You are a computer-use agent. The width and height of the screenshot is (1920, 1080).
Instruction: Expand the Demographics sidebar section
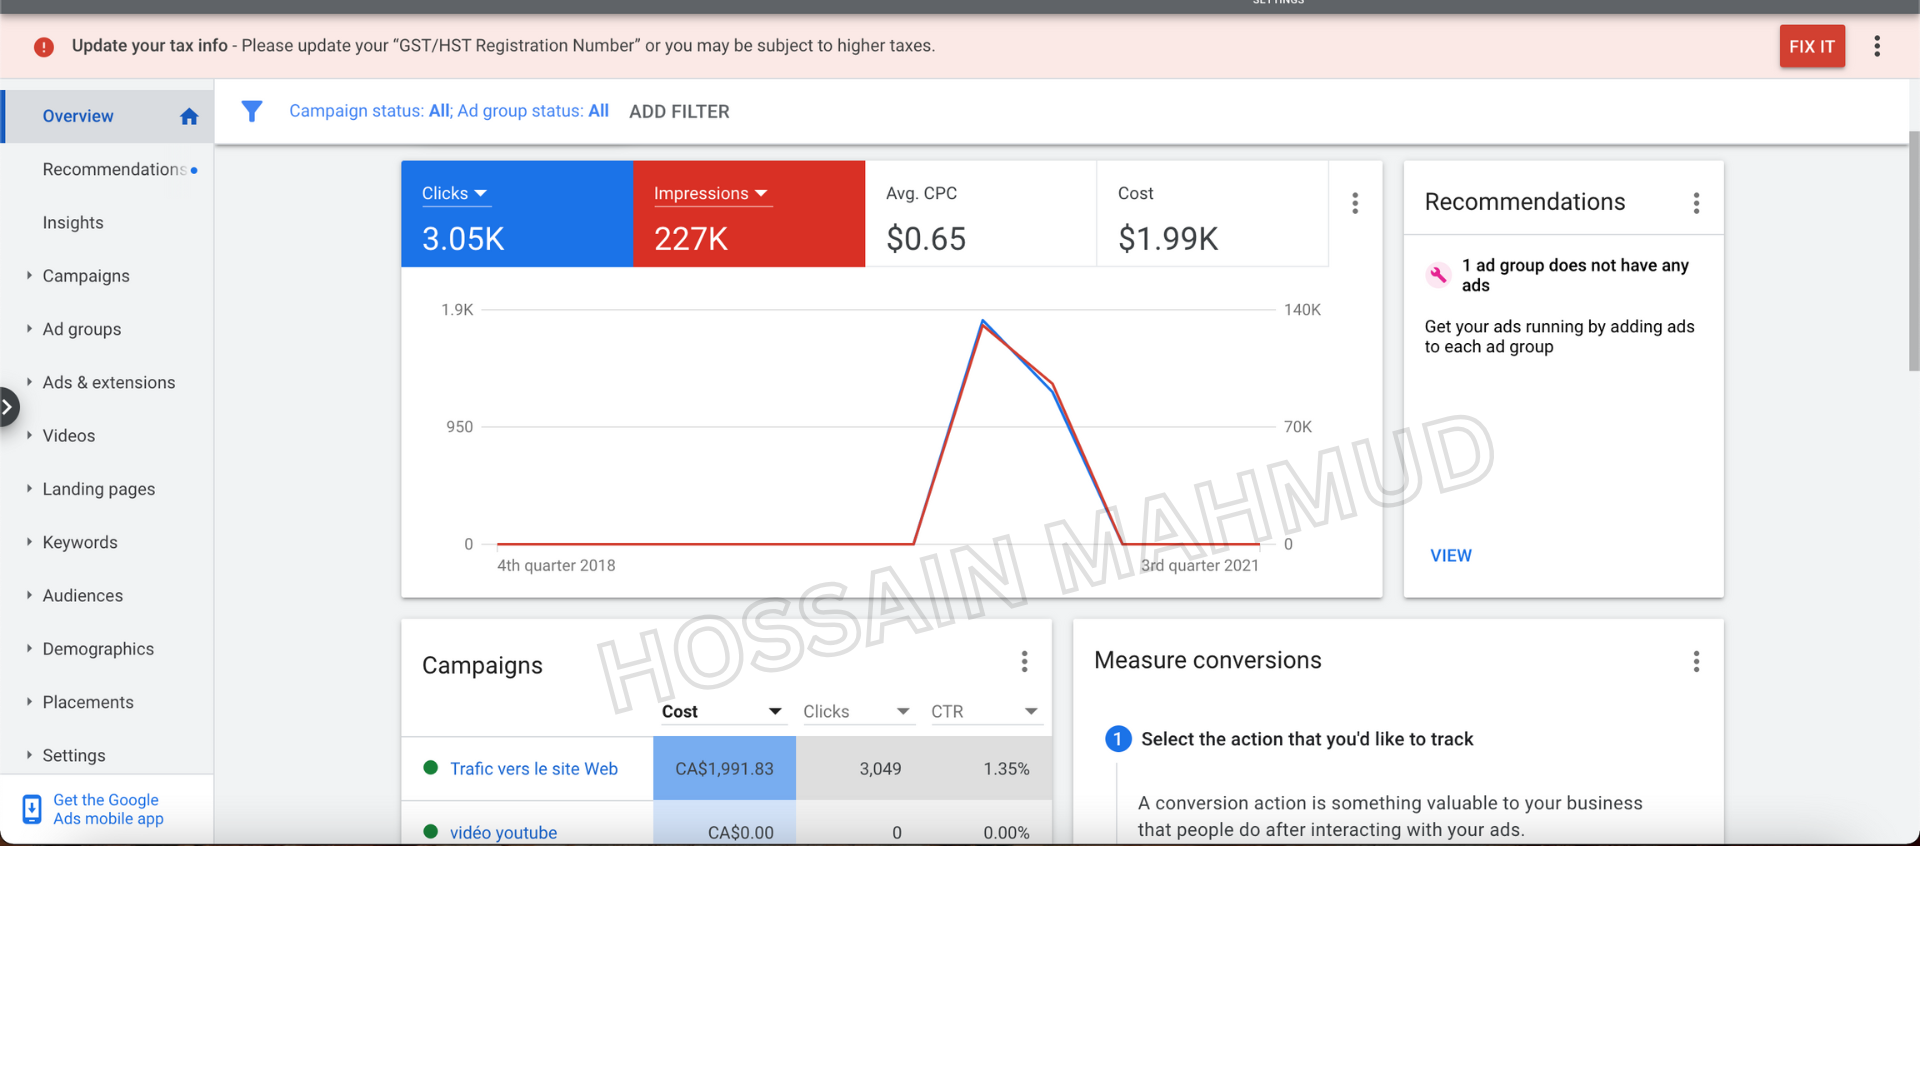(x=29, y=648)
